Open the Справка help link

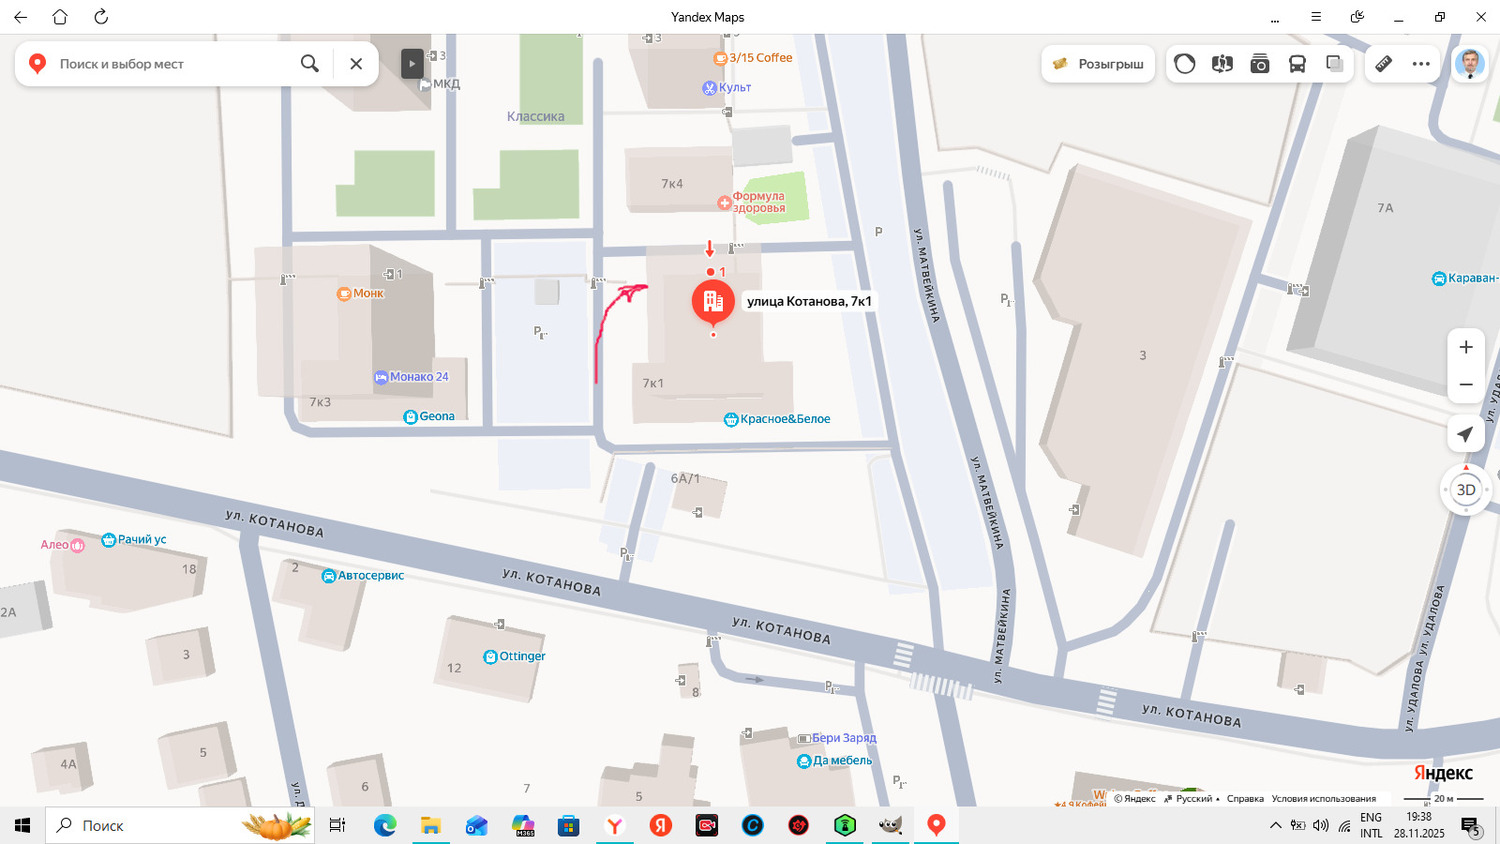tap(1245, 799)
